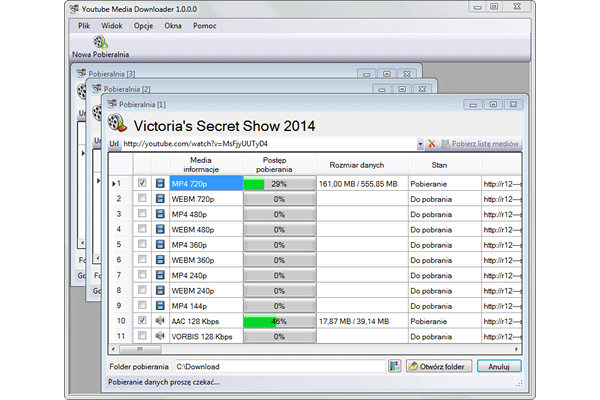Bring the Pobieralnia [2] window to front by its title
The width and height of the screenshot is (600, 400).
pos(127,89)
